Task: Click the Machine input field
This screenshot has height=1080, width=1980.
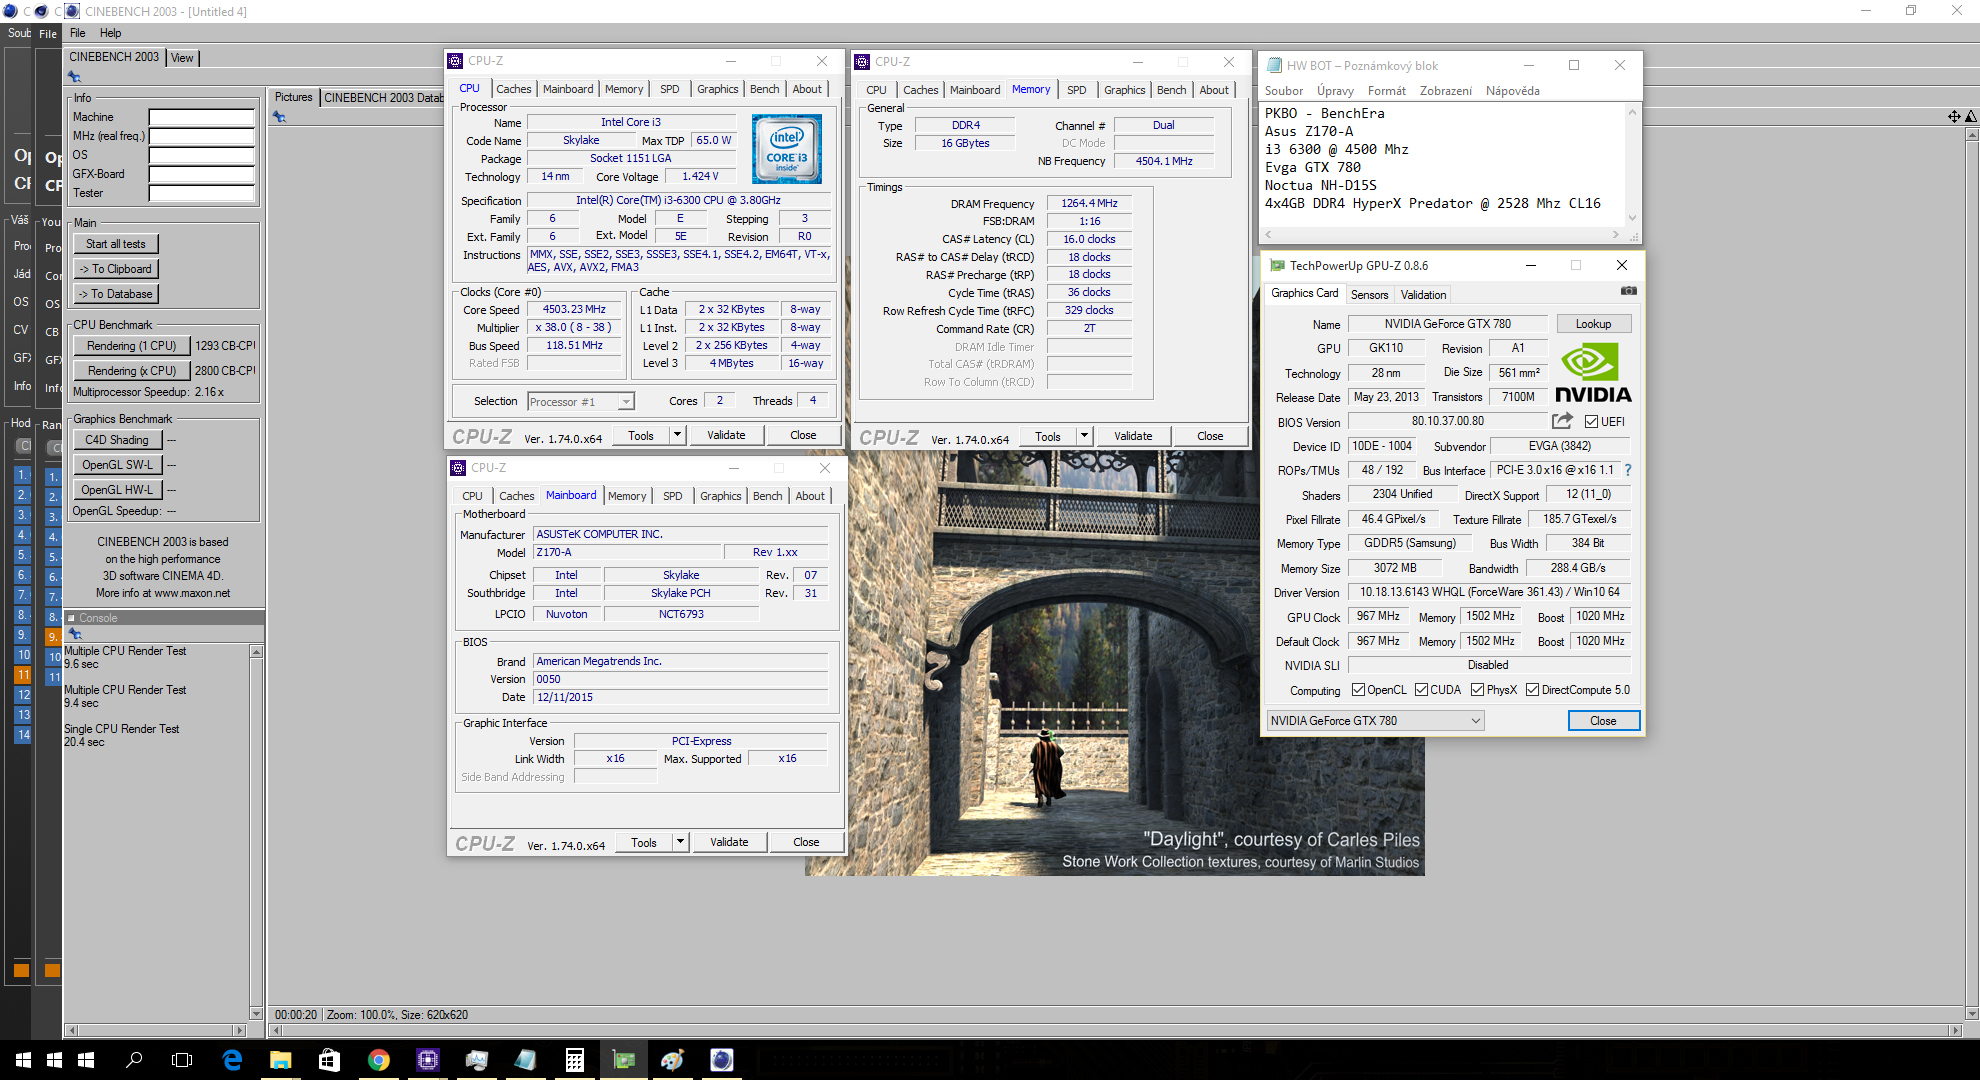Action: point(202,117)
